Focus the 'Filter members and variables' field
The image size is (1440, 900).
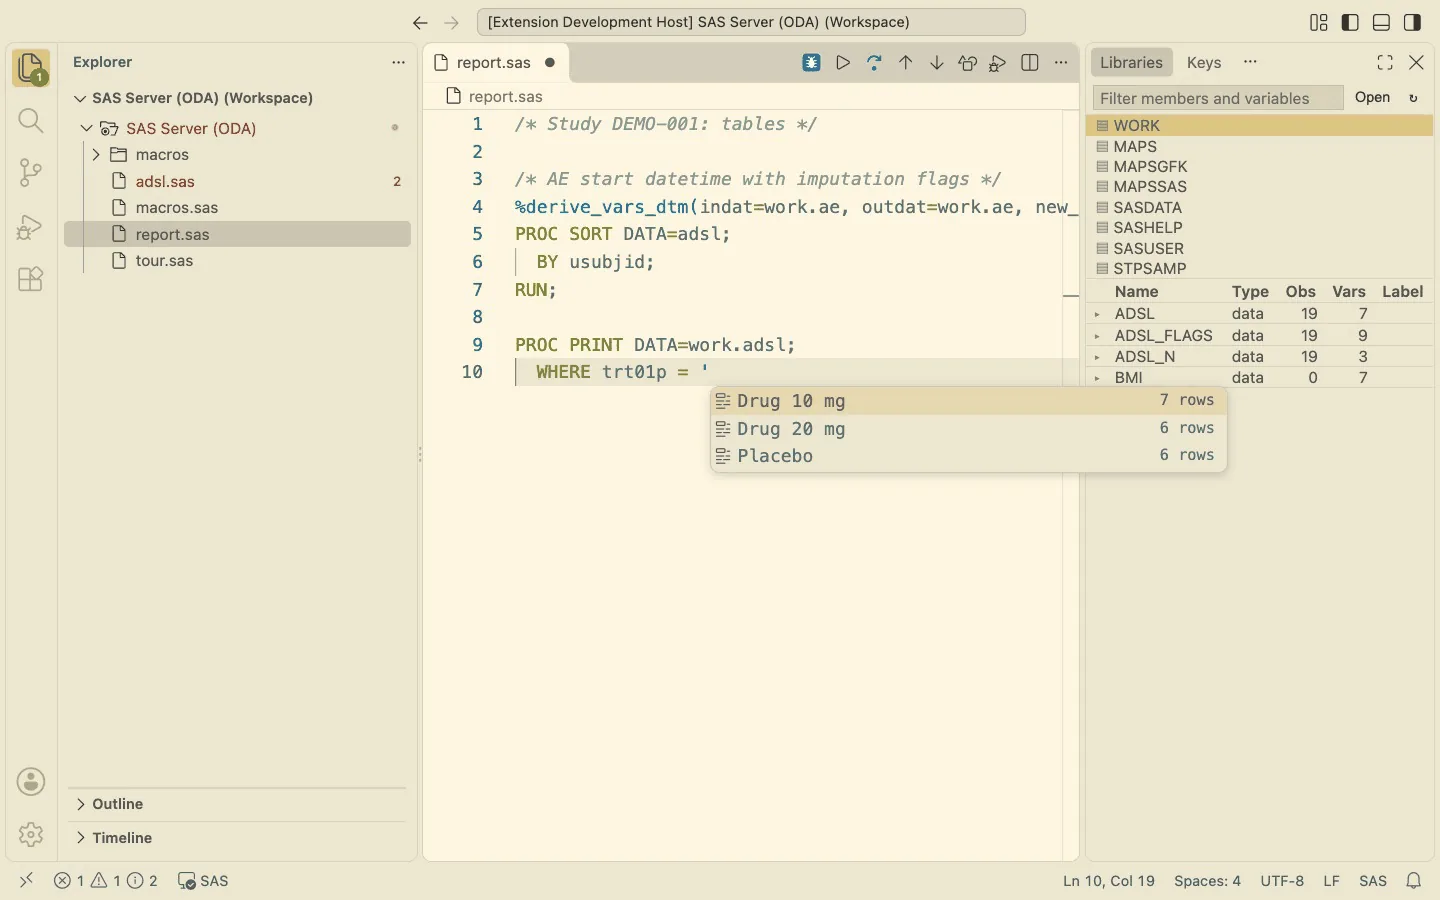tap(1218, 98)
